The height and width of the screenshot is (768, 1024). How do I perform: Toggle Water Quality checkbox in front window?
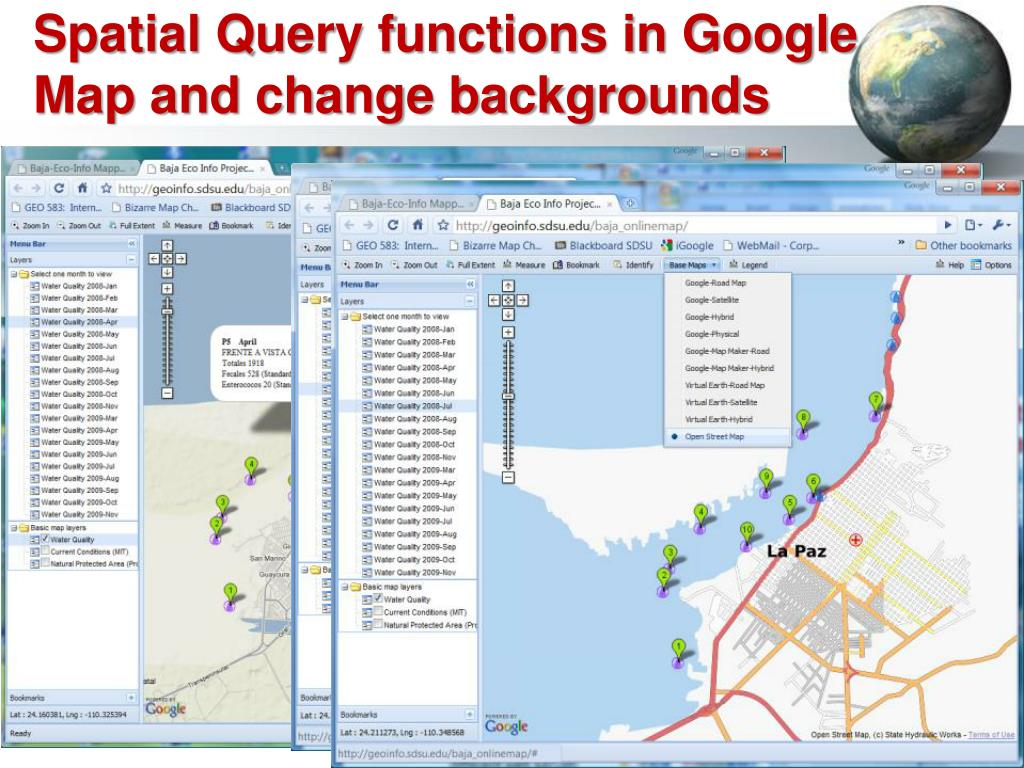(x=377, y=598)
